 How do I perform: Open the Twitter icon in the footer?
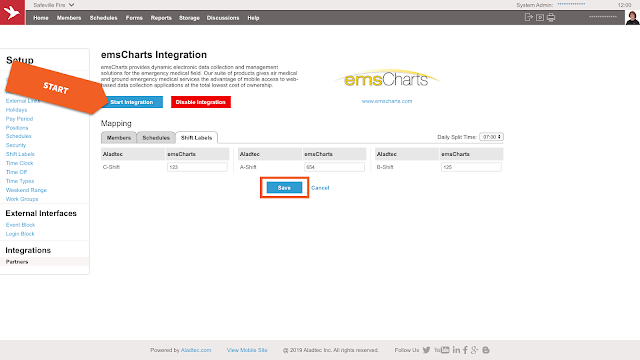427,350
